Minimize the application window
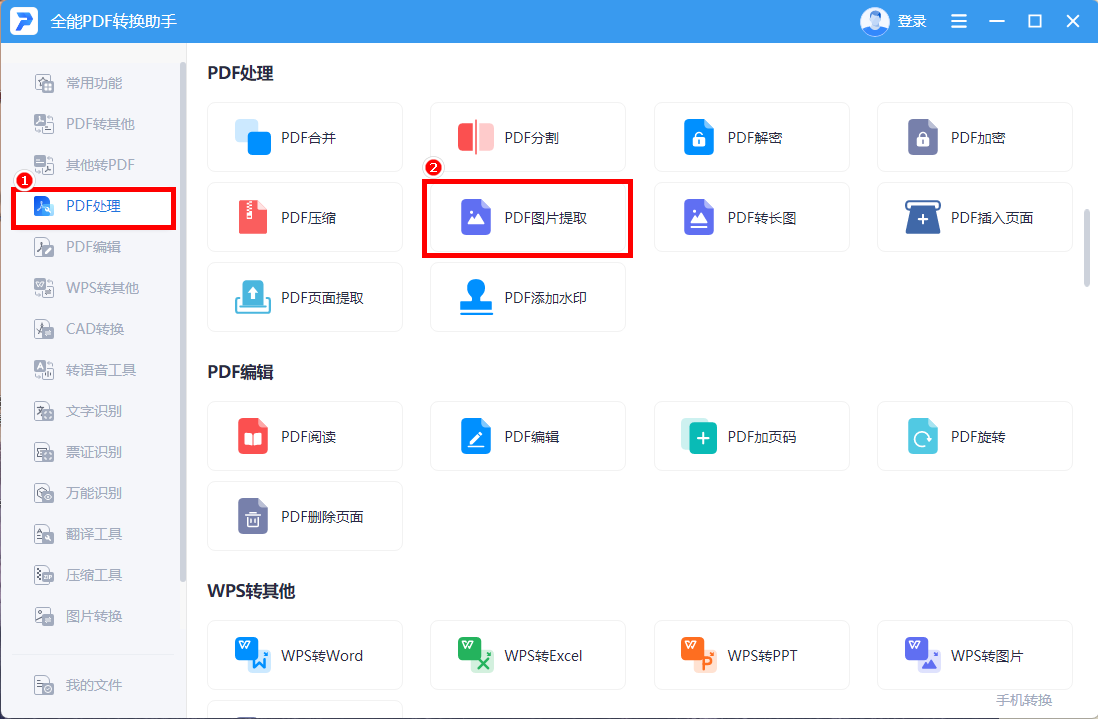 pyautogui.click(x=996, y=21)
